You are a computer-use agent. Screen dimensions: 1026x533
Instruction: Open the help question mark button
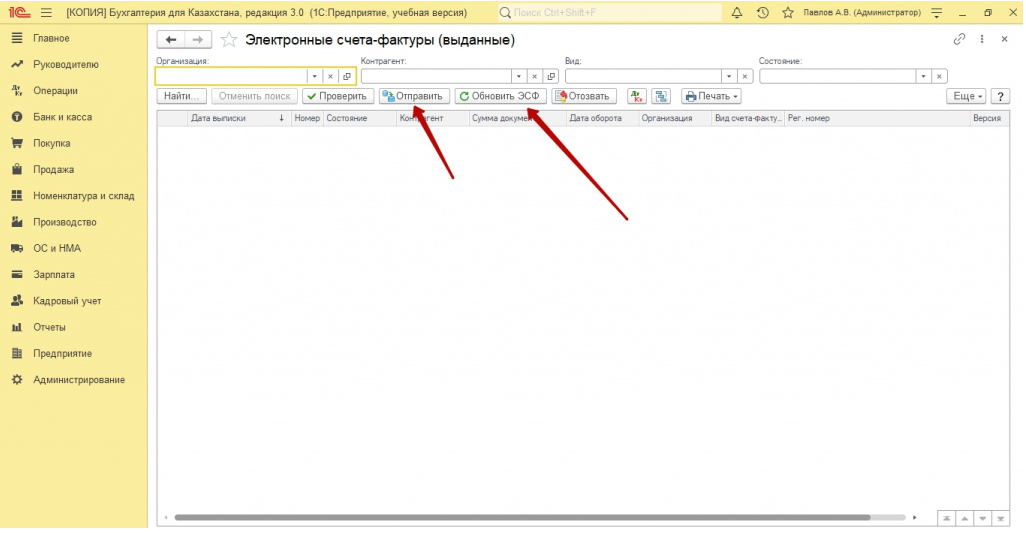tap(999, 96)
